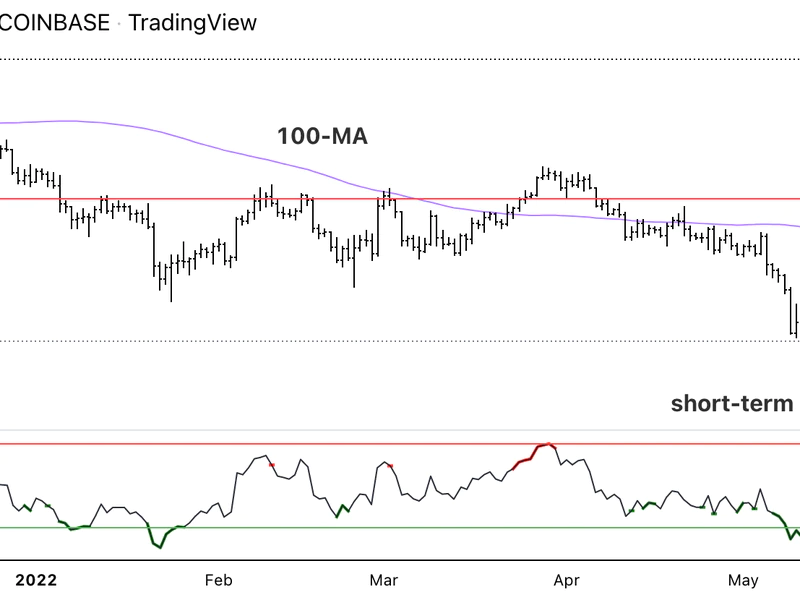The width and height of the screenshot is (800, 600).
Task: Click the TradingView title text
Action: [x=192, y=22]
